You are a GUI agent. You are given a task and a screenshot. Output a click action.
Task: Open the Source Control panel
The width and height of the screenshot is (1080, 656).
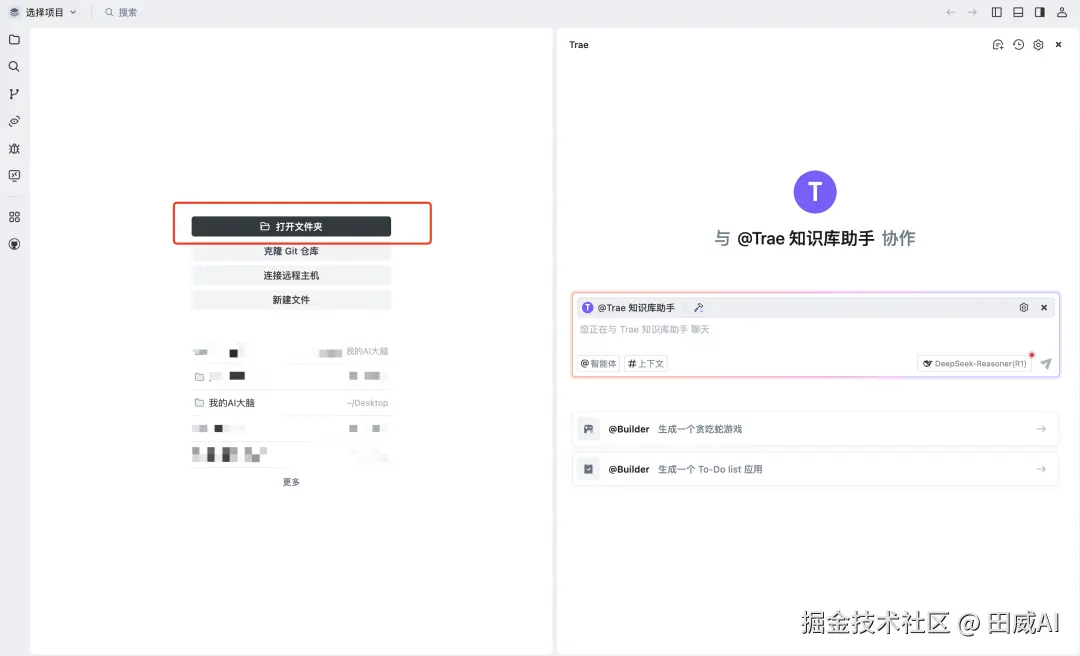point(14,93)
